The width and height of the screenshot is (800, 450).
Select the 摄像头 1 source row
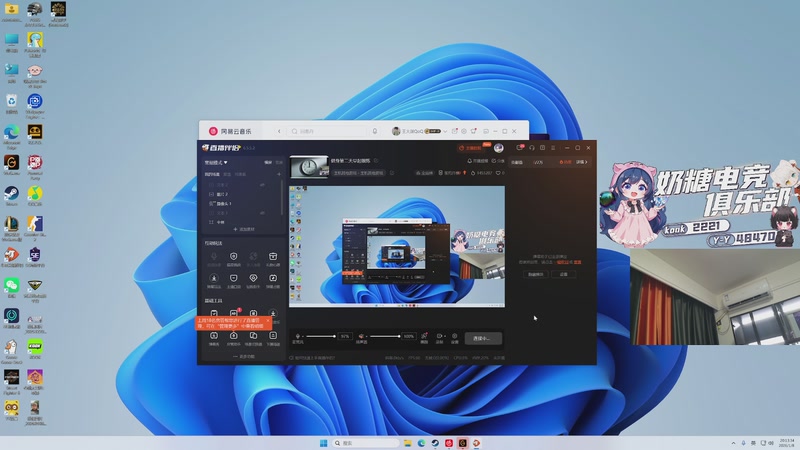pyautogui.click(x=244, y=204)
